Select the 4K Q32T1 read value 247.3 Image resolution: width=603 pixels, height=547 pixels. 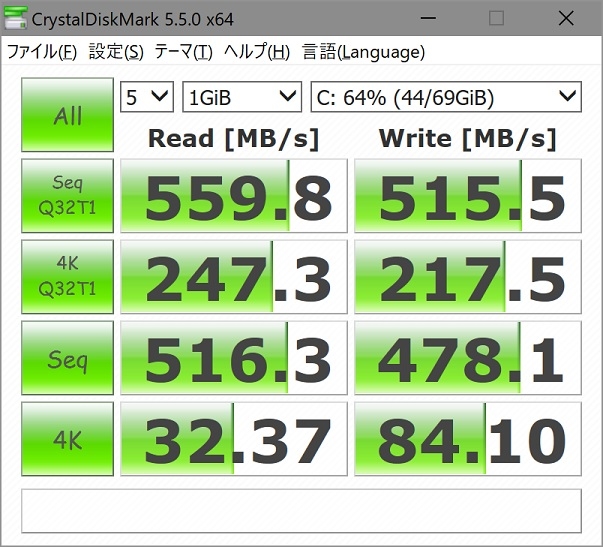234,277
